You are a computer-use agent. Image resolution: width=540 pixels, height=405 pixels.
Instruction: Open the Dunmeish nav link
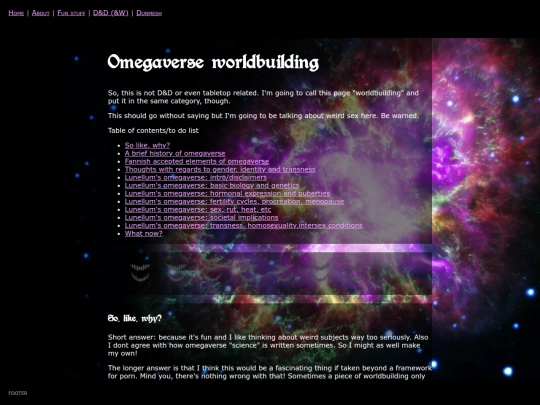point(149,13)
